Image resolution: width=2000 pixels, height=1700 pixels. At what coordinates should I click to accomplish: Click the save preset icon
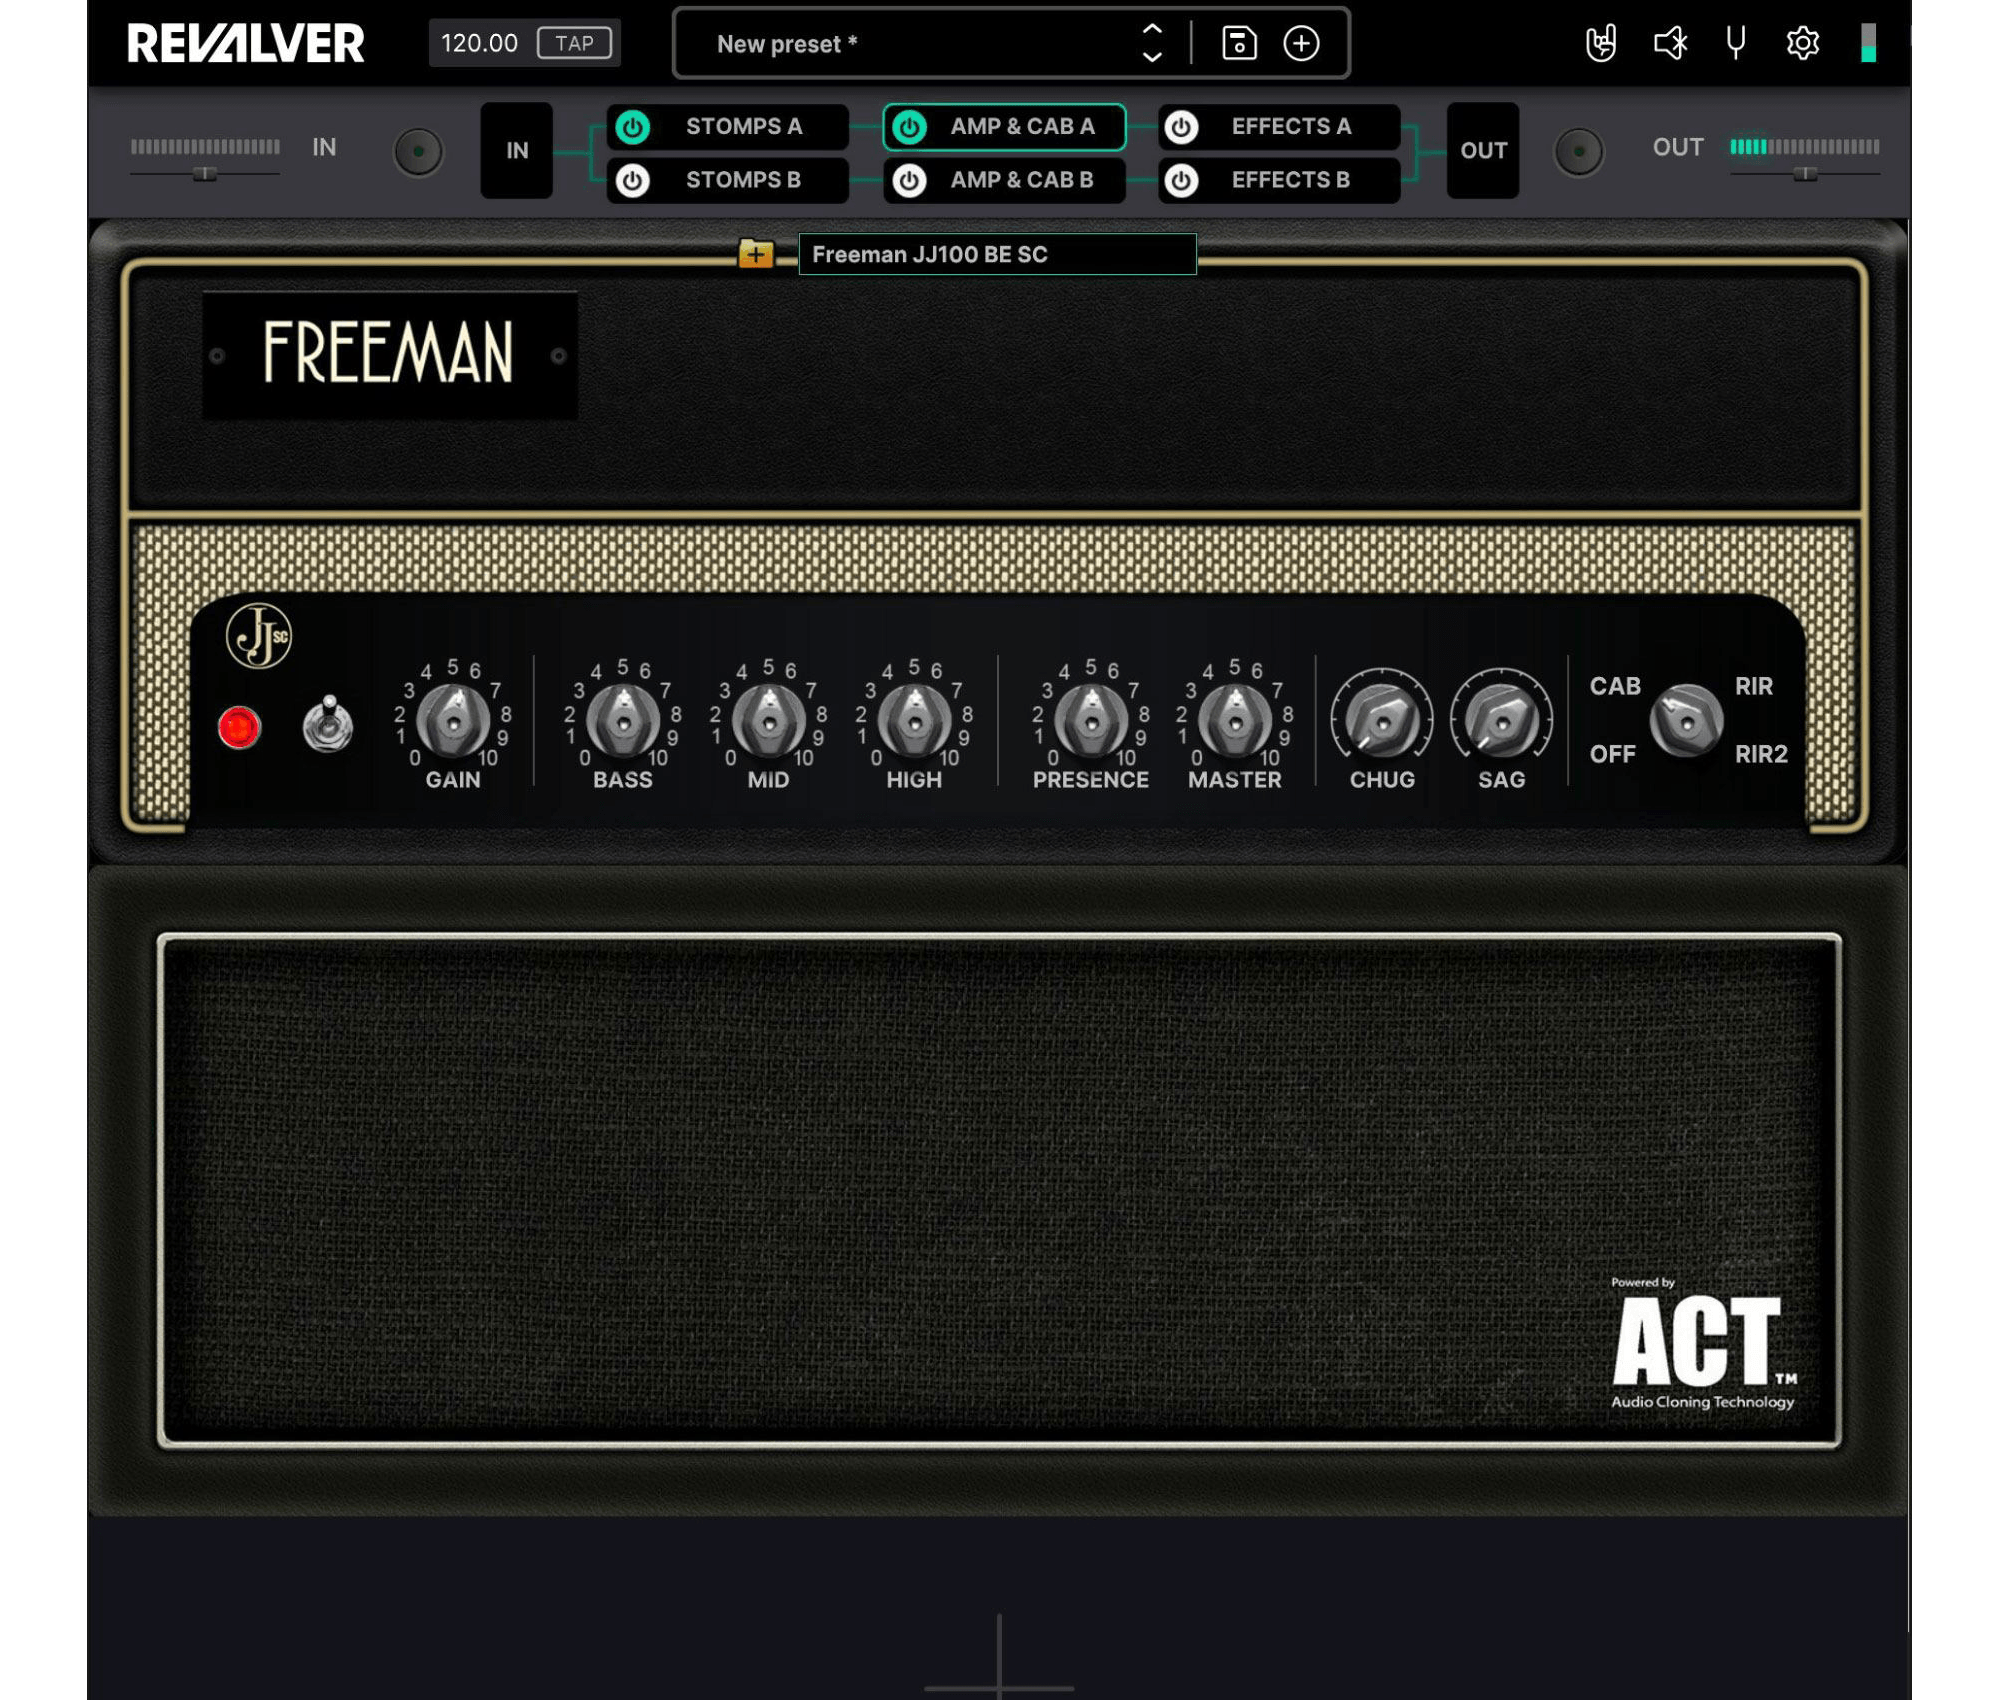(1241, 42)
